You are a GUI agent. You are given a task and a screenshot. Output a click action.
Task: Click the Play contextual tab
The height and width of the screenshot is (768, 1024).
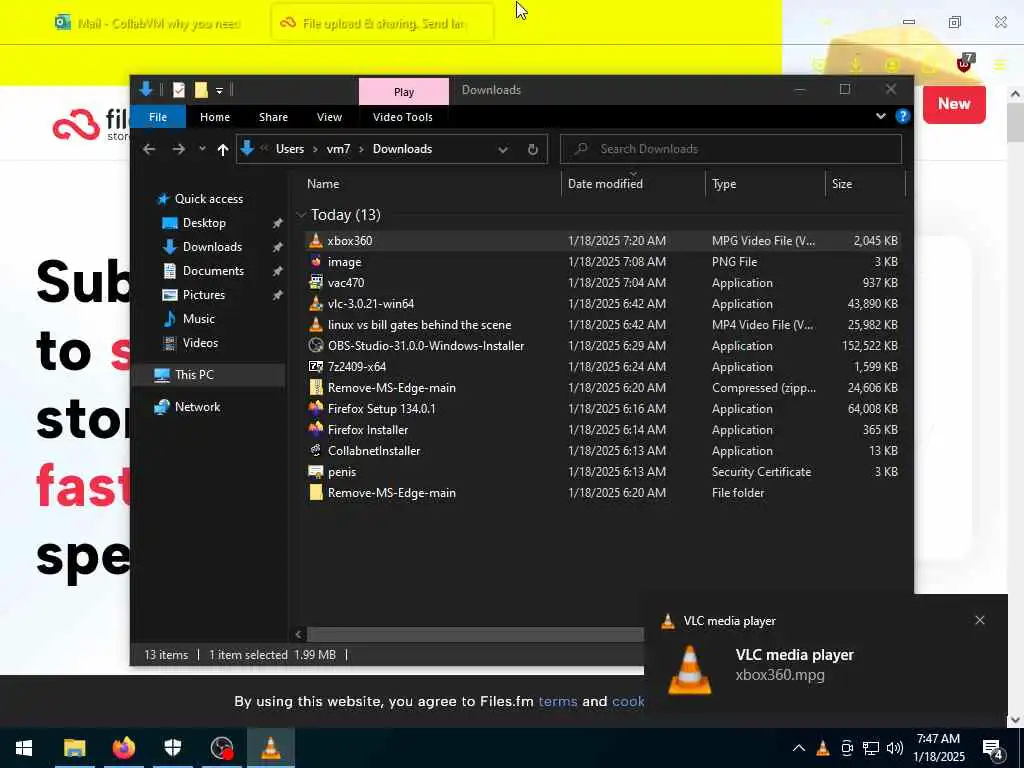404,92
